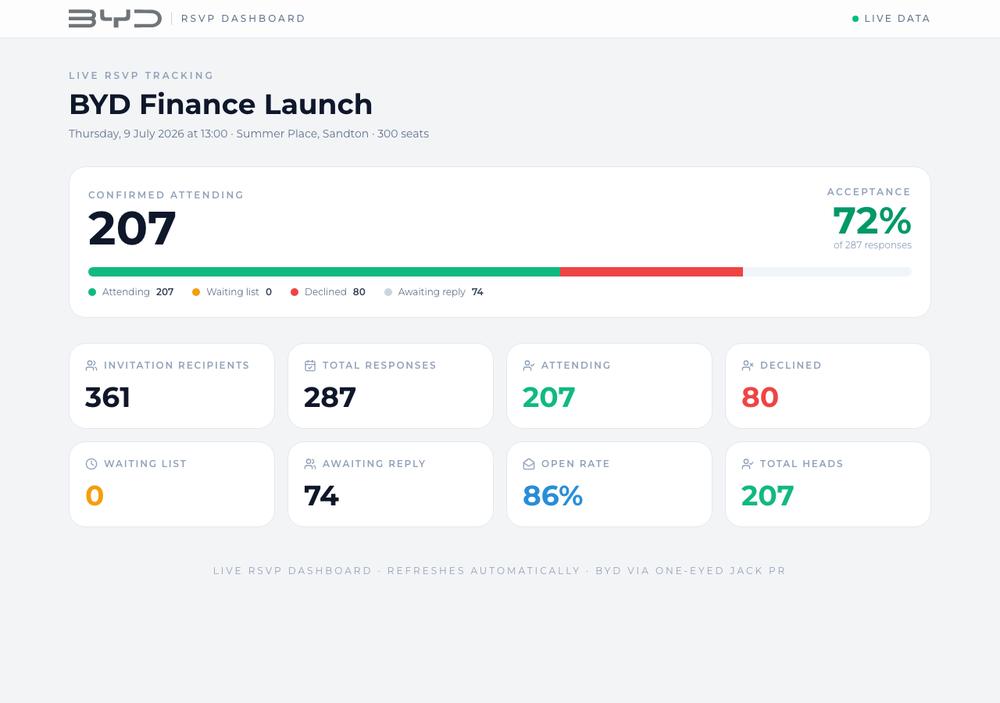Click the Declined person-x icon
Viewport: 1000px width, 703px height.
click(747, 366)
